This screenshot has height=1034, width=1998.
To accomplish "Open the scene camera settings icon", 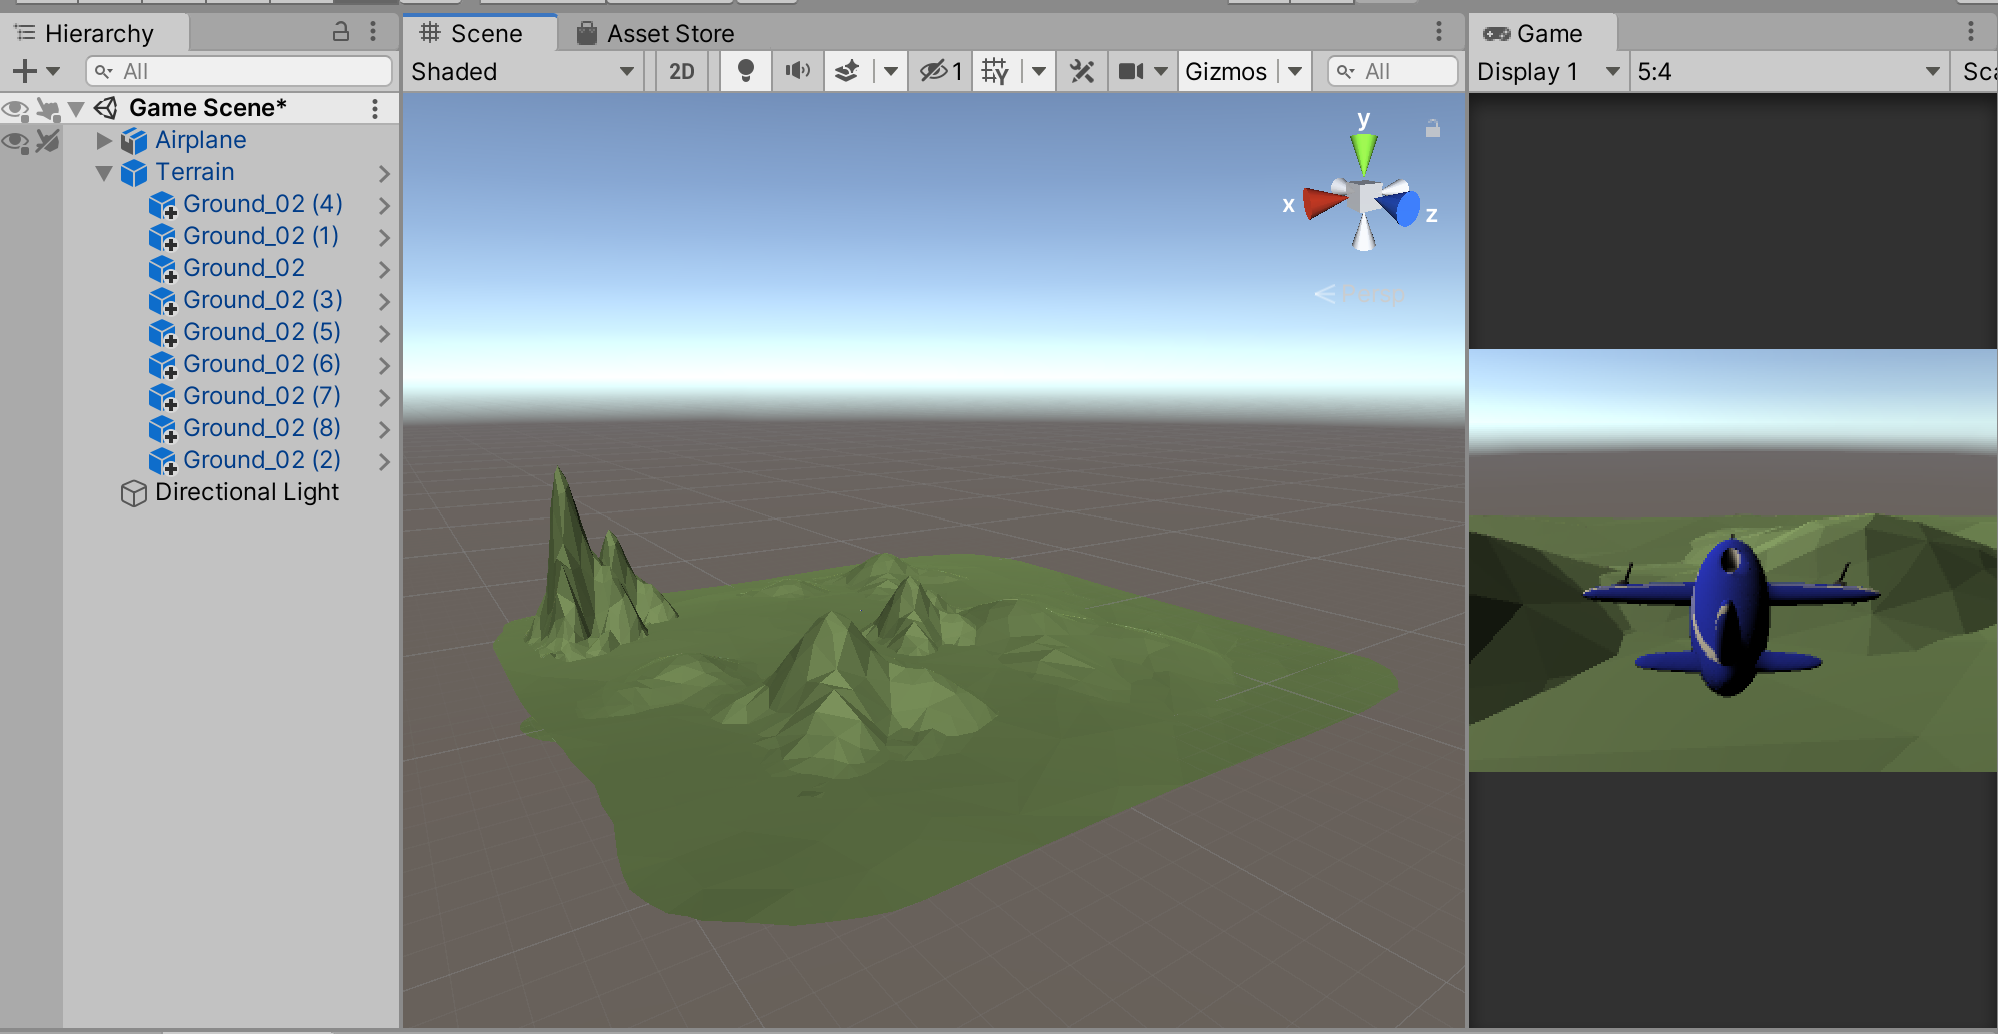I will (x=1131, y=71).
